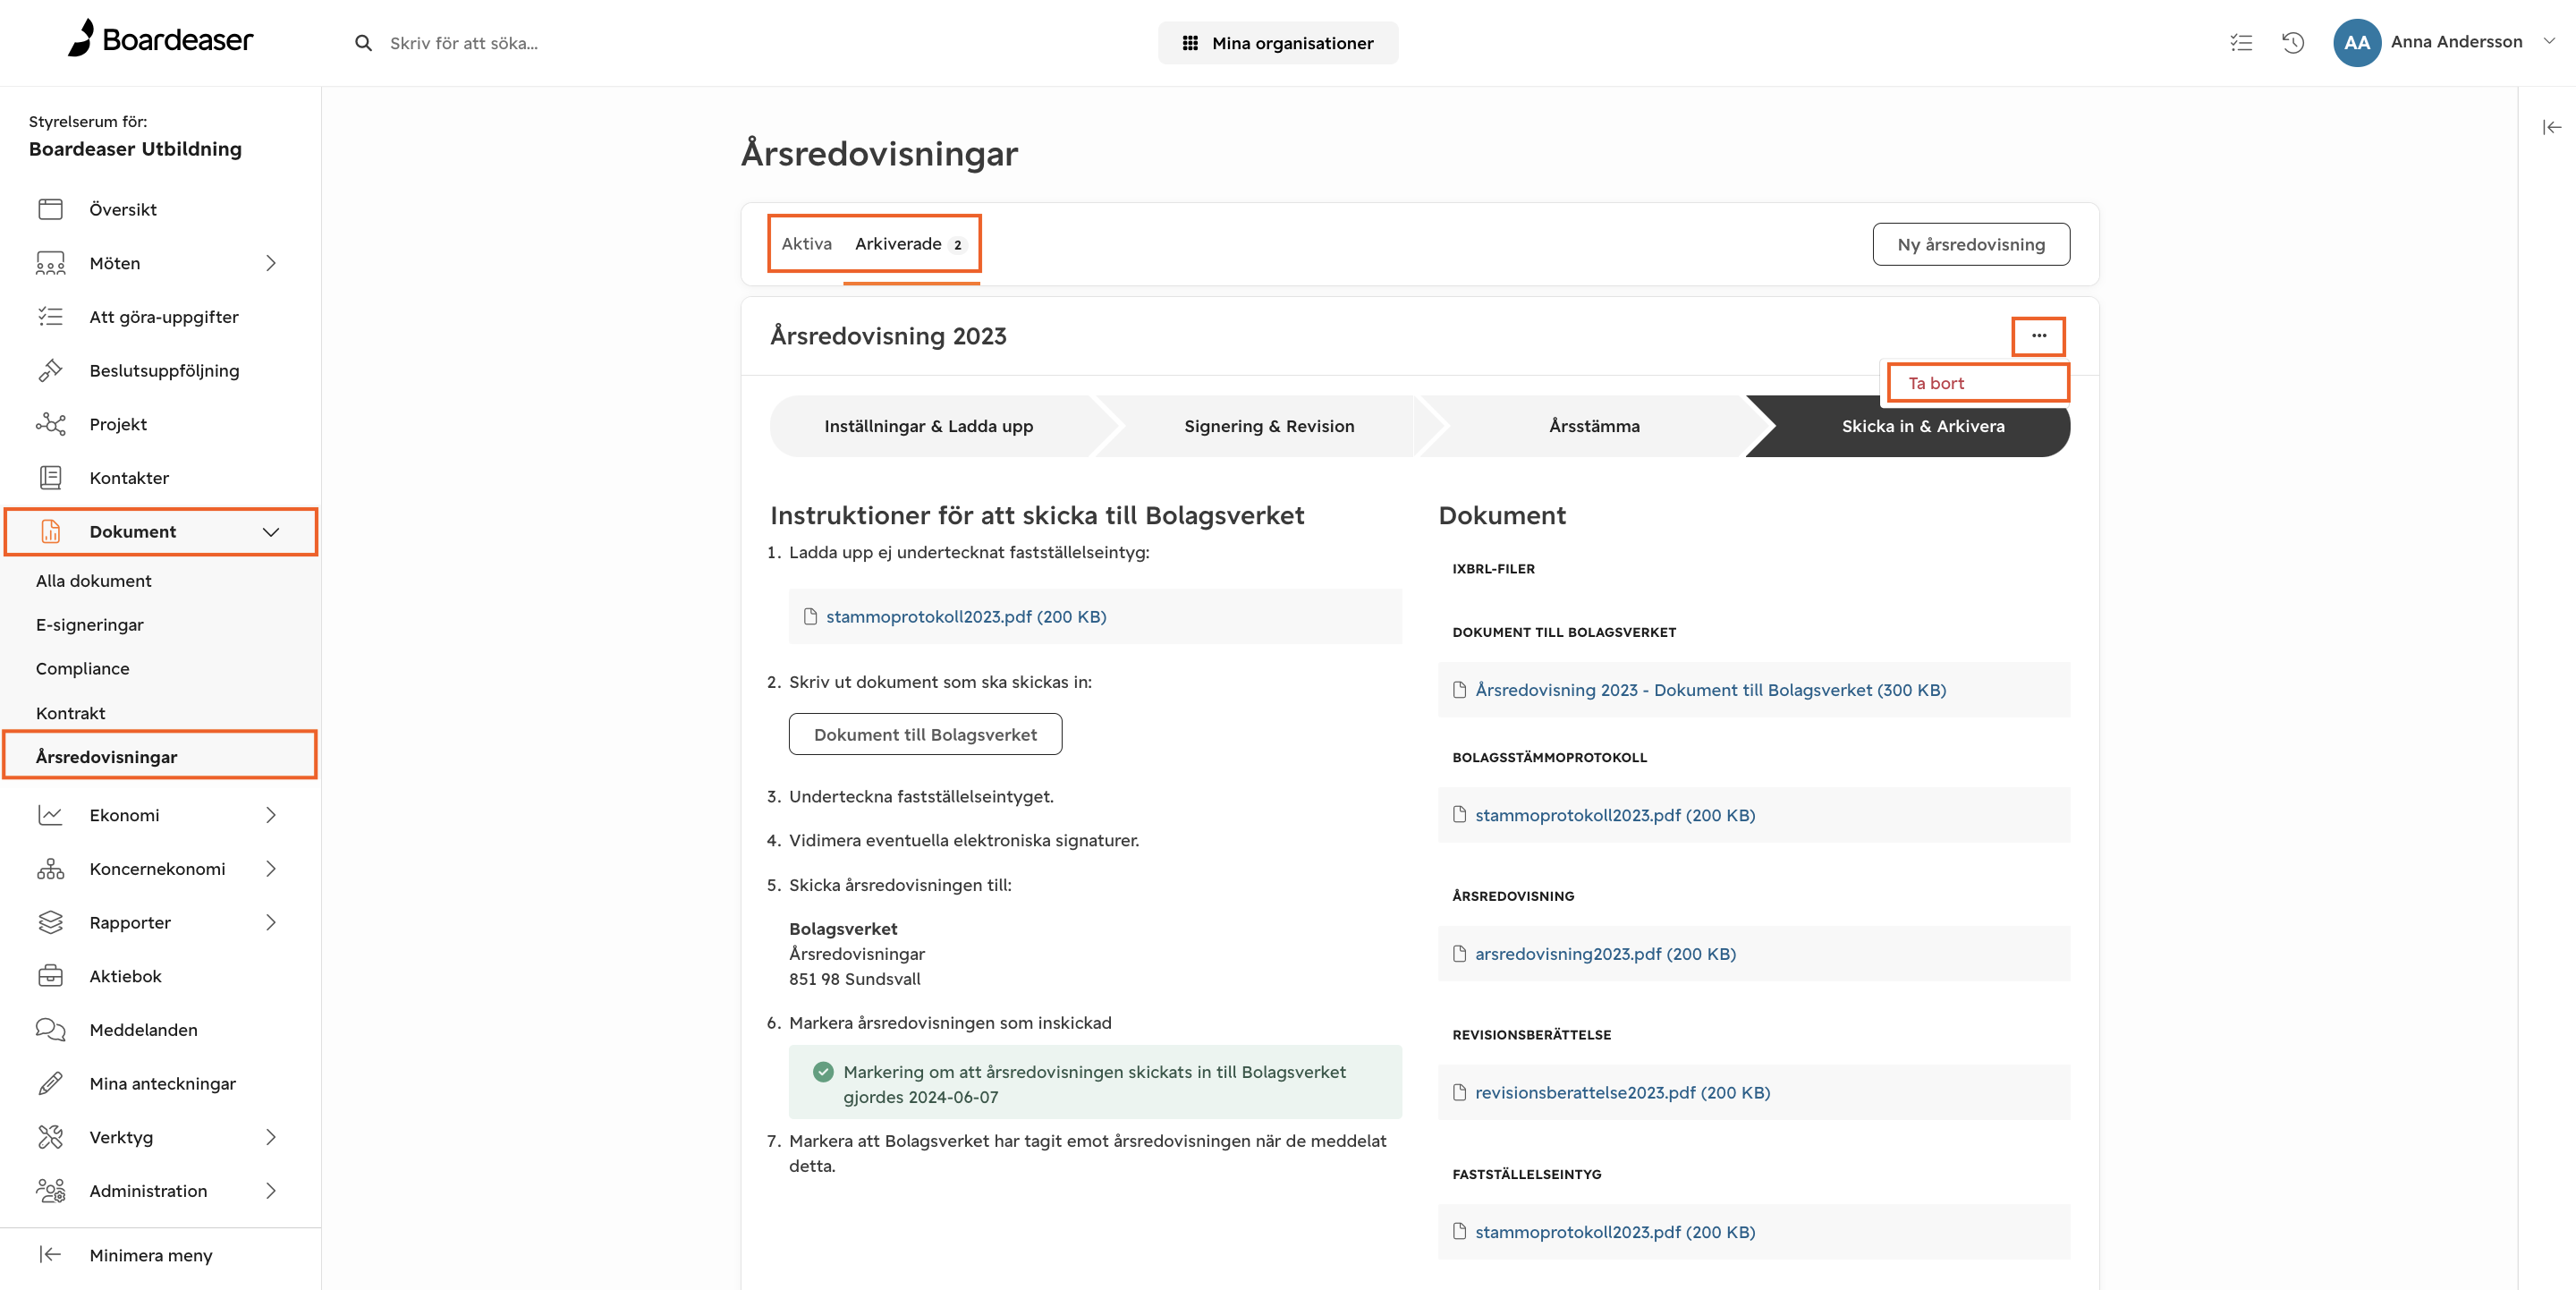
Task: Click the AA user avatar
Action: [x=2356, y=42]
